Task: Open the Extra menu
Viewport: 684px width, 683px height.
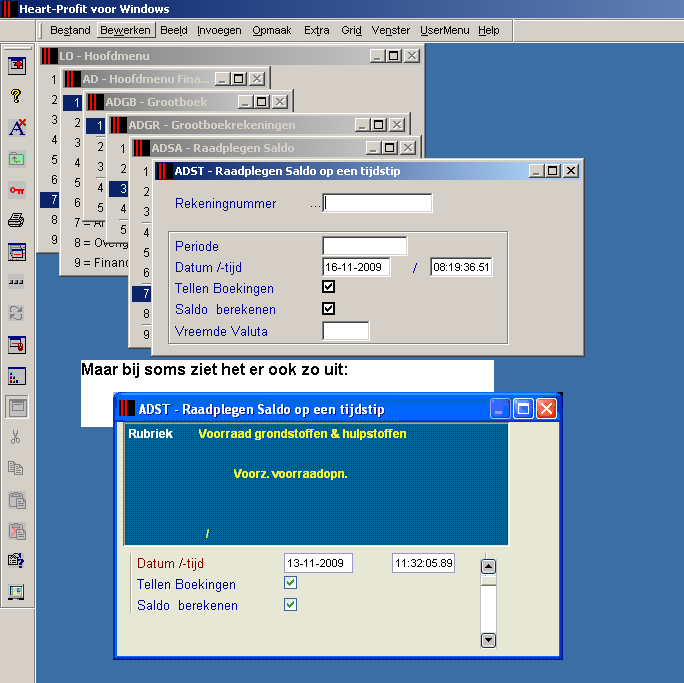Action: tap(316, 30)
